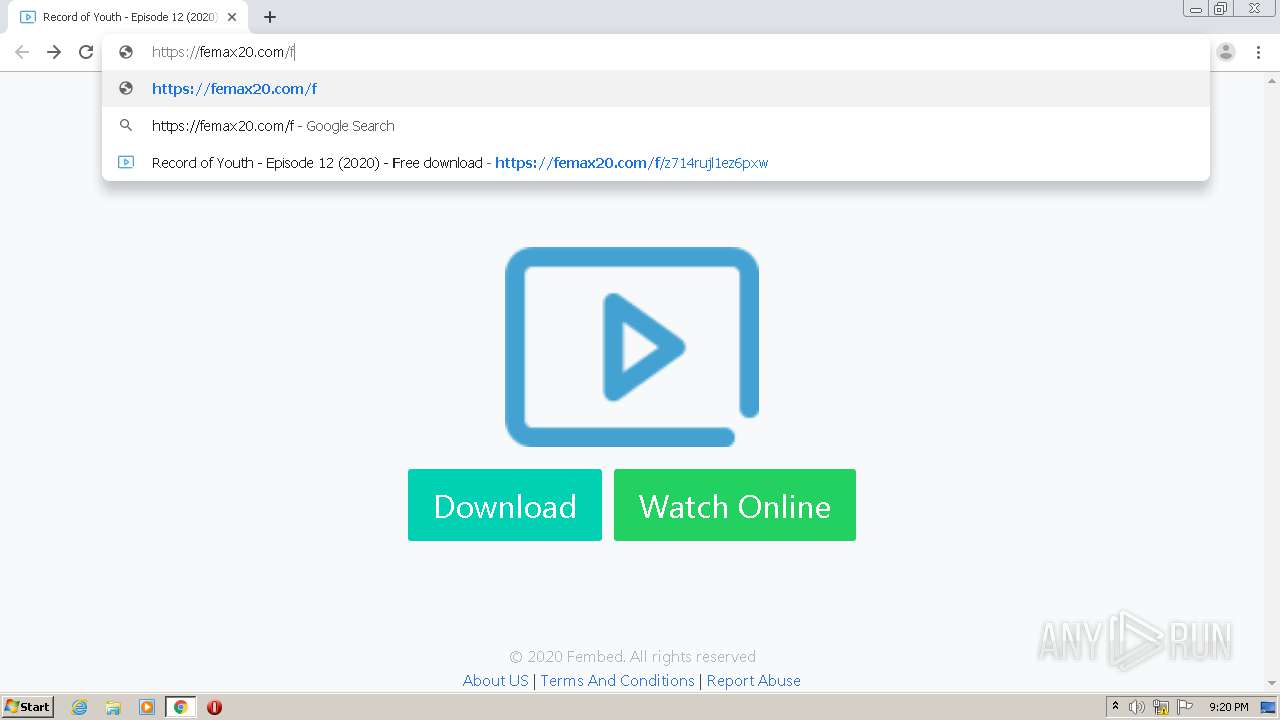Click the network tray icon

[1161, 707]
